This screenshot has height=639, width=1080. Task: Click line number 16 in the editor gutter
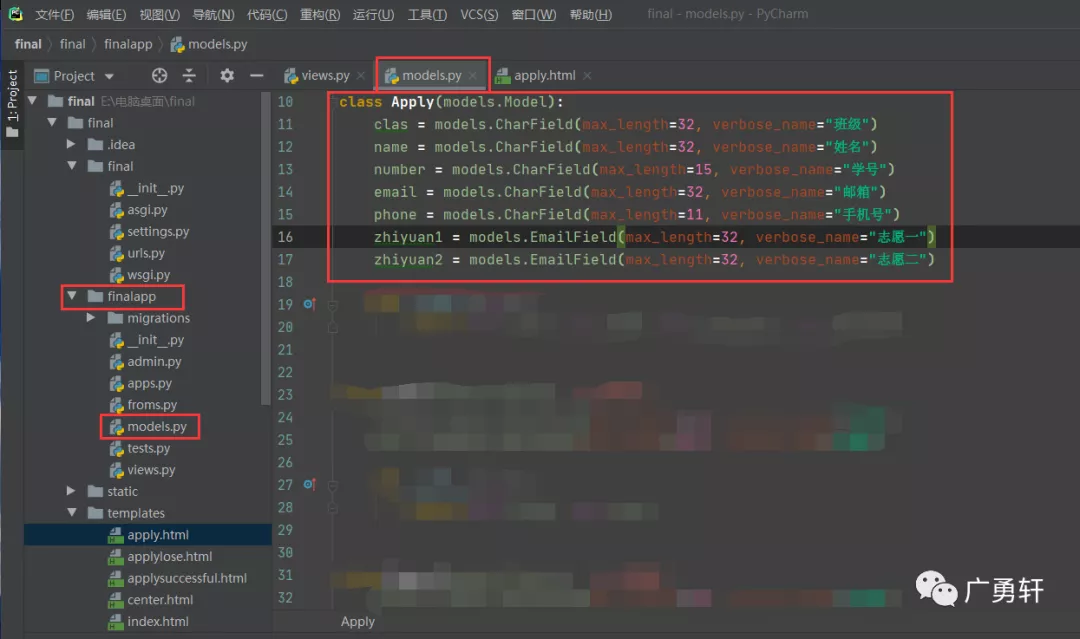[286, 237]
